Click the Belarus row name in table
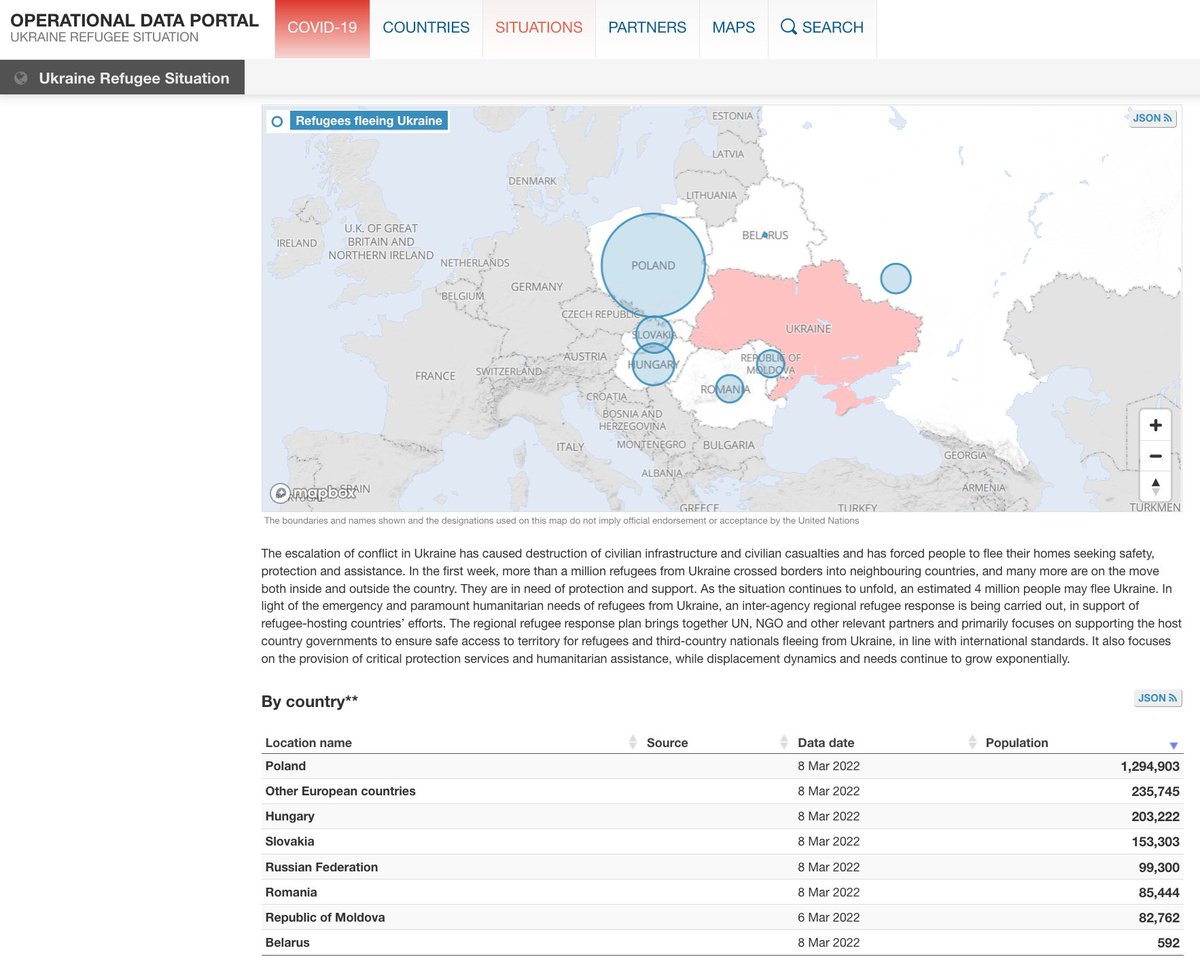Viewport: 1200px width, 978px height. pos(287,942)
